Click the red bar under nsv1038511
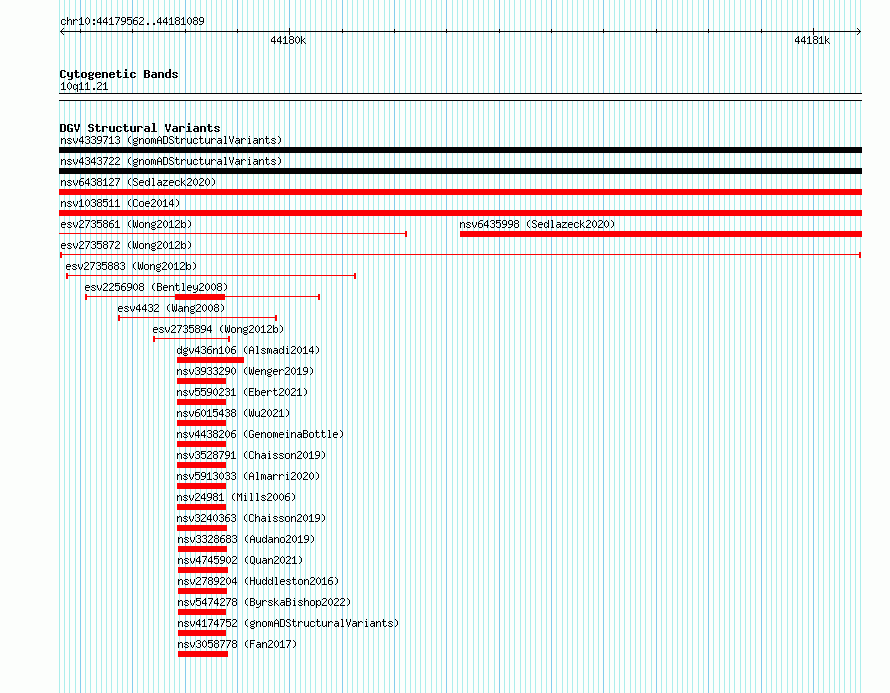This screenshot has width=890, height=693. click(460, 213)
